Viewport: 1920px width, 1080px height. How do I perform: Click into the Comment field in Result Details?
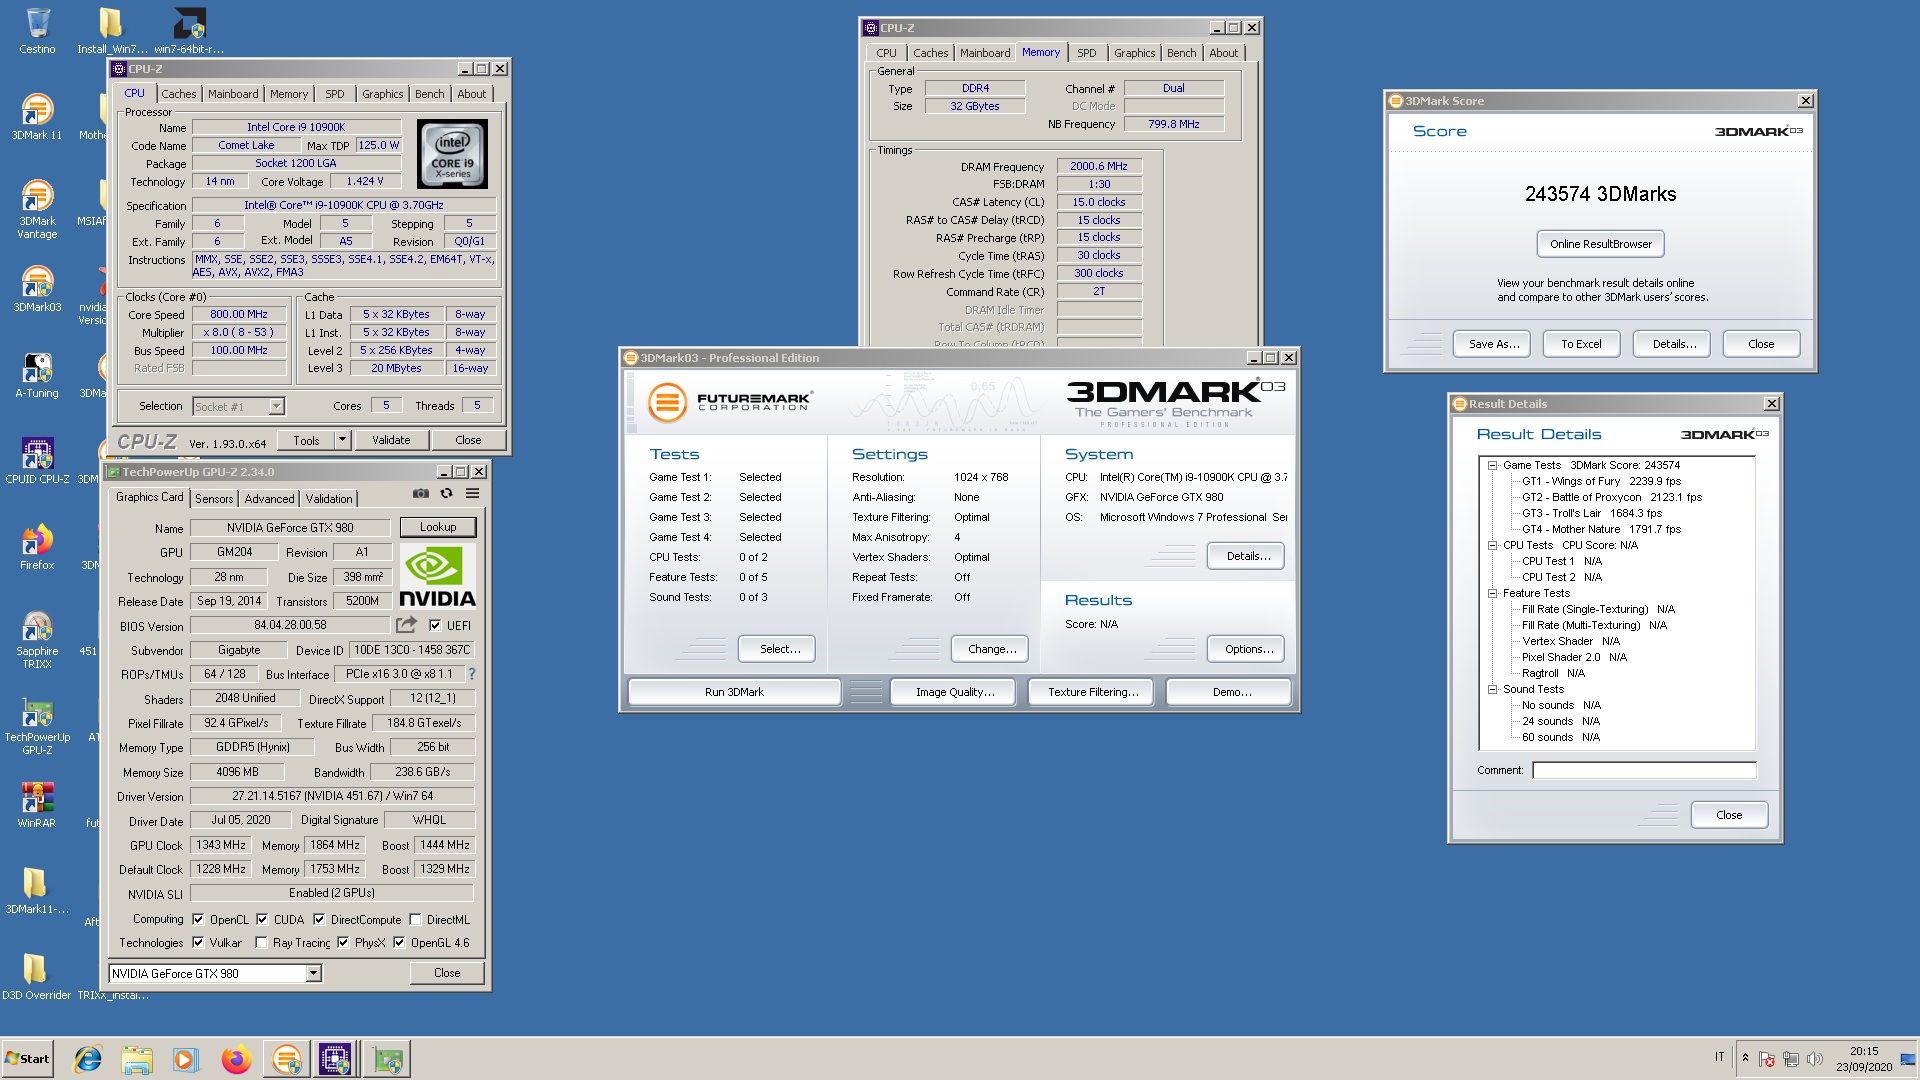click(1644, 770)
